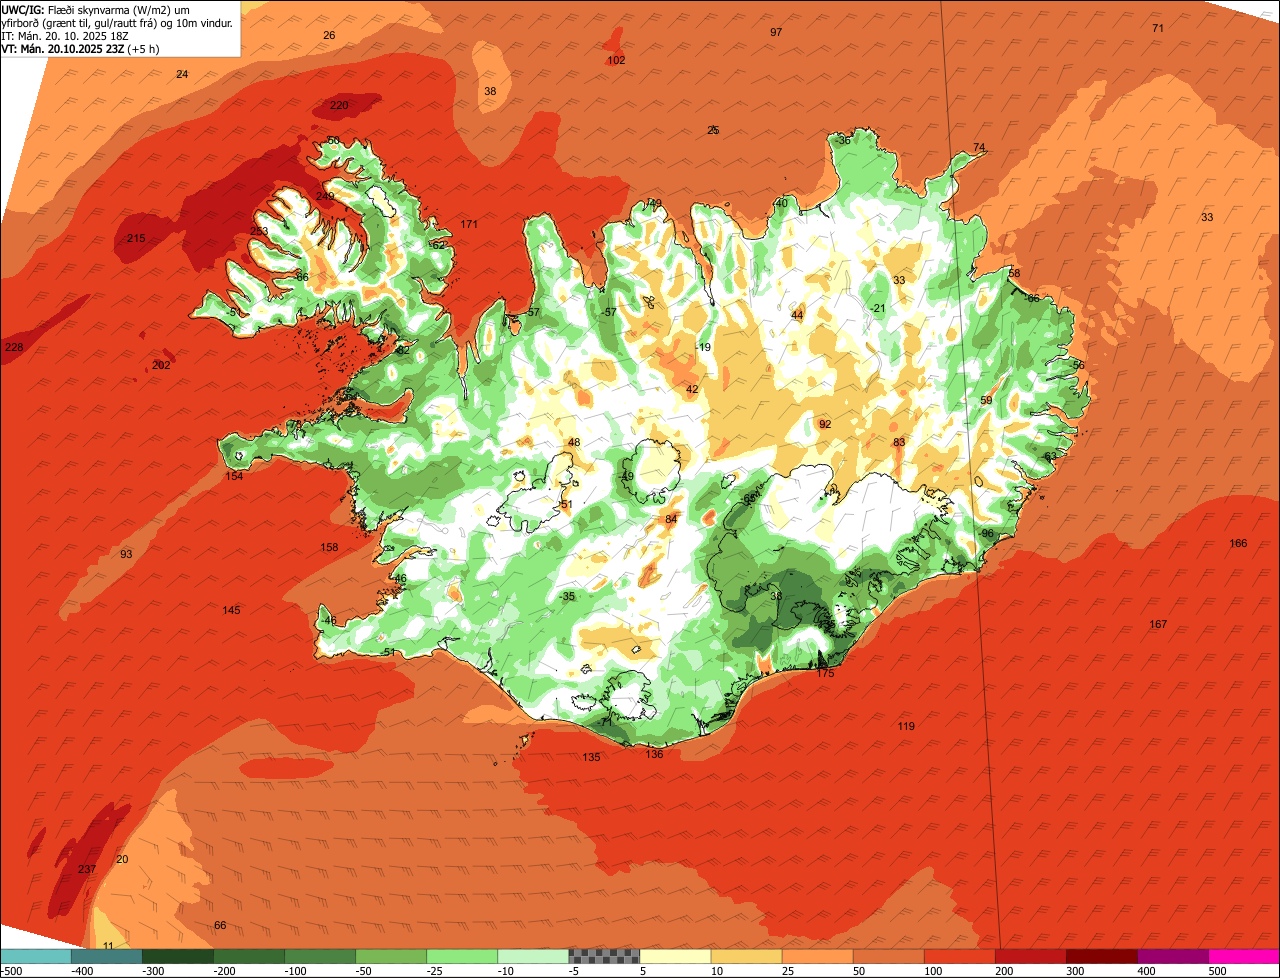Select the '135' value south of the coast
Viewport: 1280px width, 978px height.
pos(592,757)
